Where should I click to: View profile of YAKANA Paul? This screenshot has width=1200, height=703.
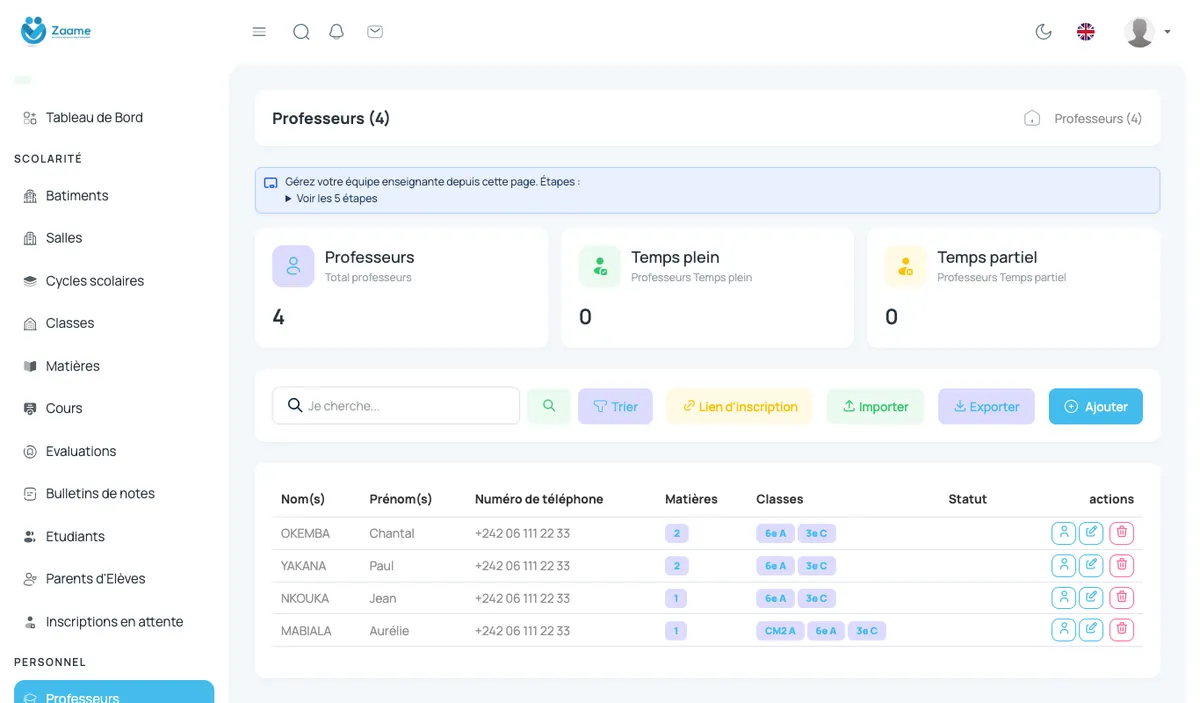coord(1063,565)
